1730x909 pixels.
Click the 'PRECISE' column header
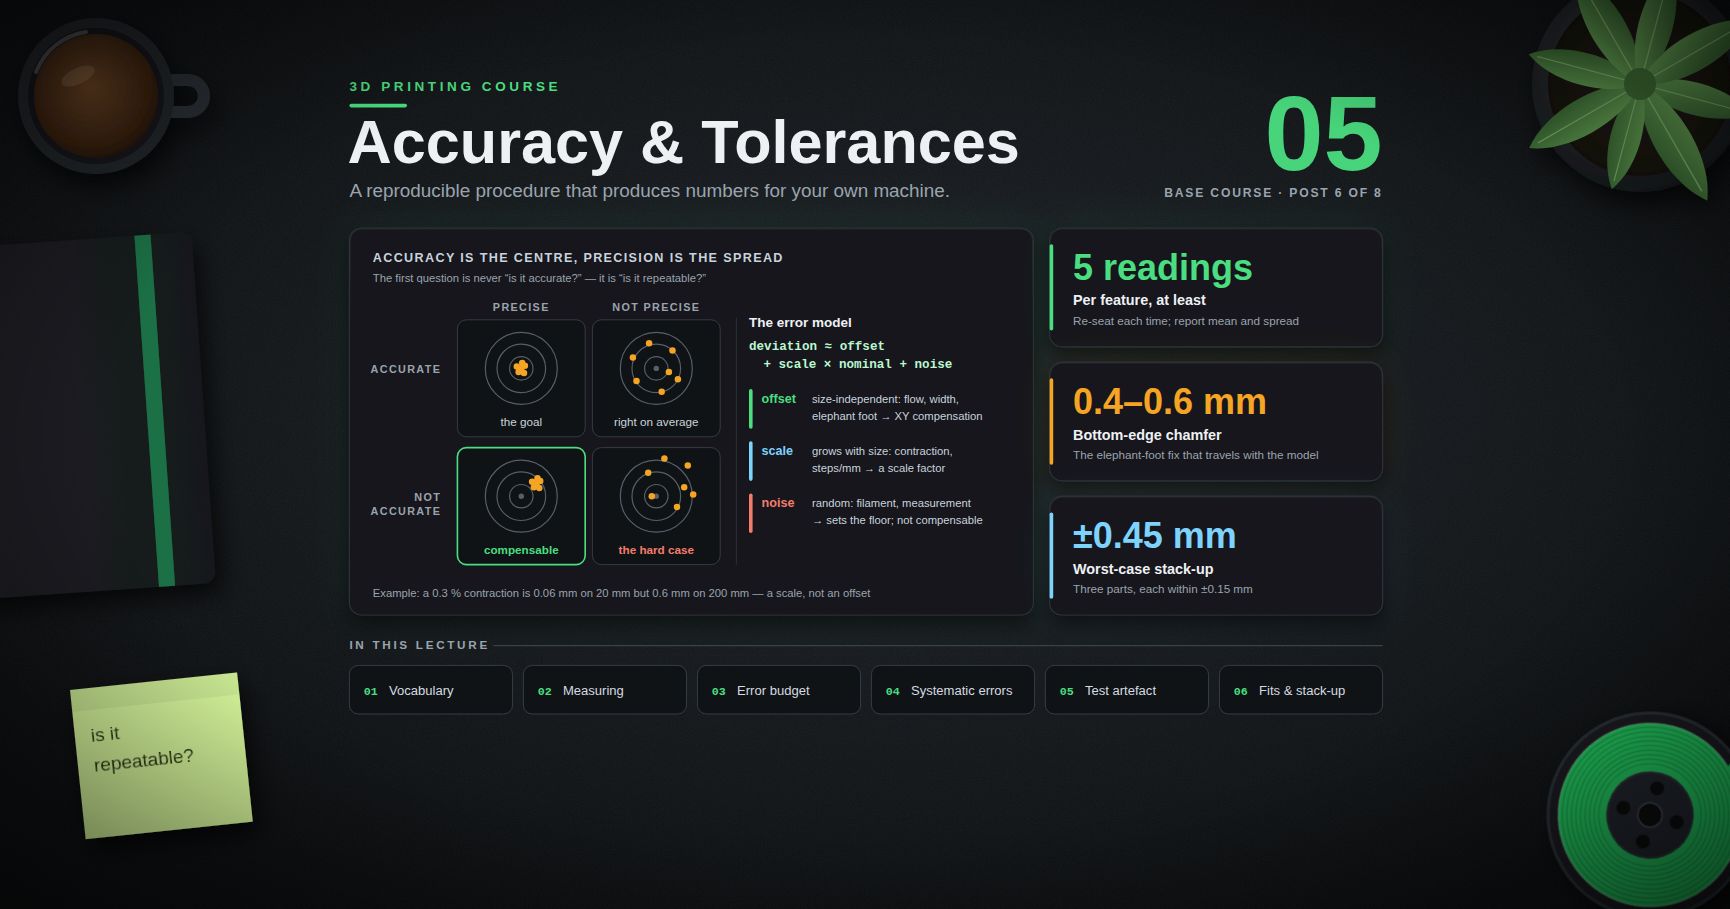521,307
